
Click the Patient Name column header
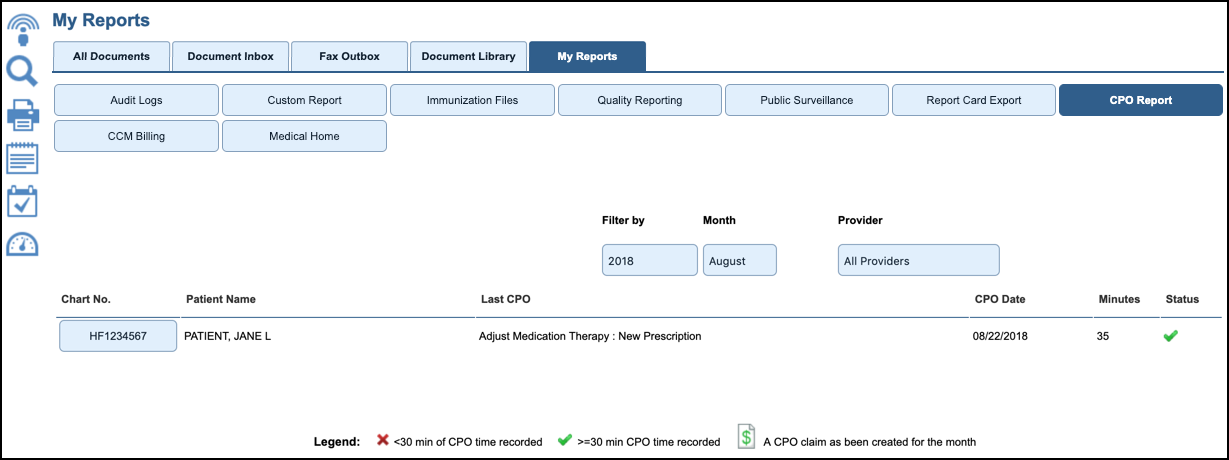point(221,299)
